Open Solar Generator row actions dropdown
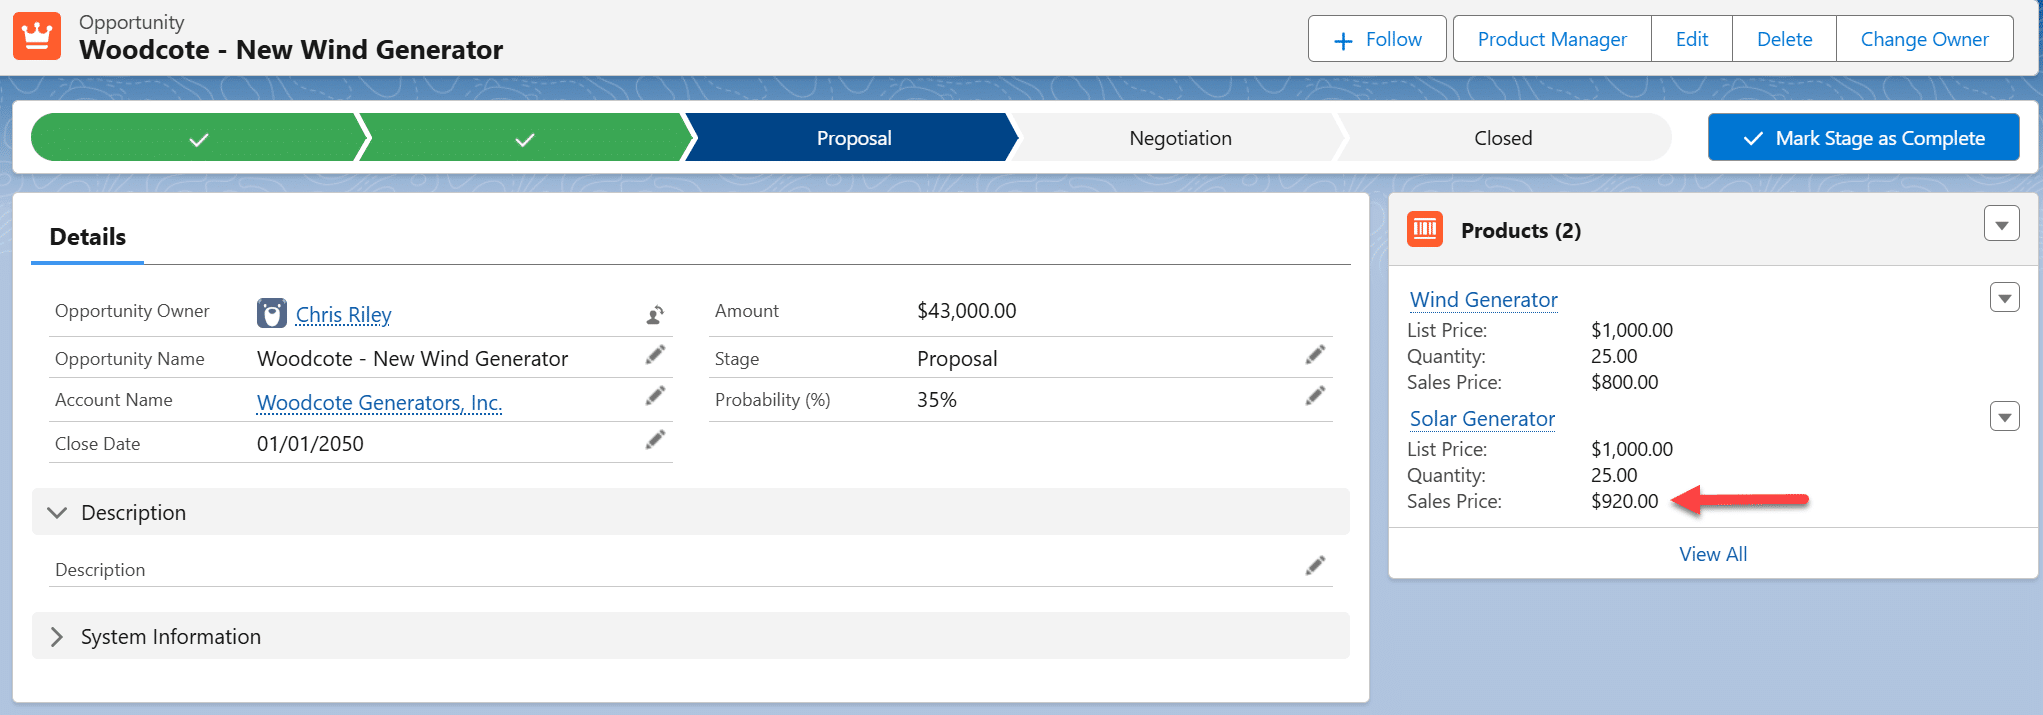2043x715 pixels. click(x=2004, y=417)
